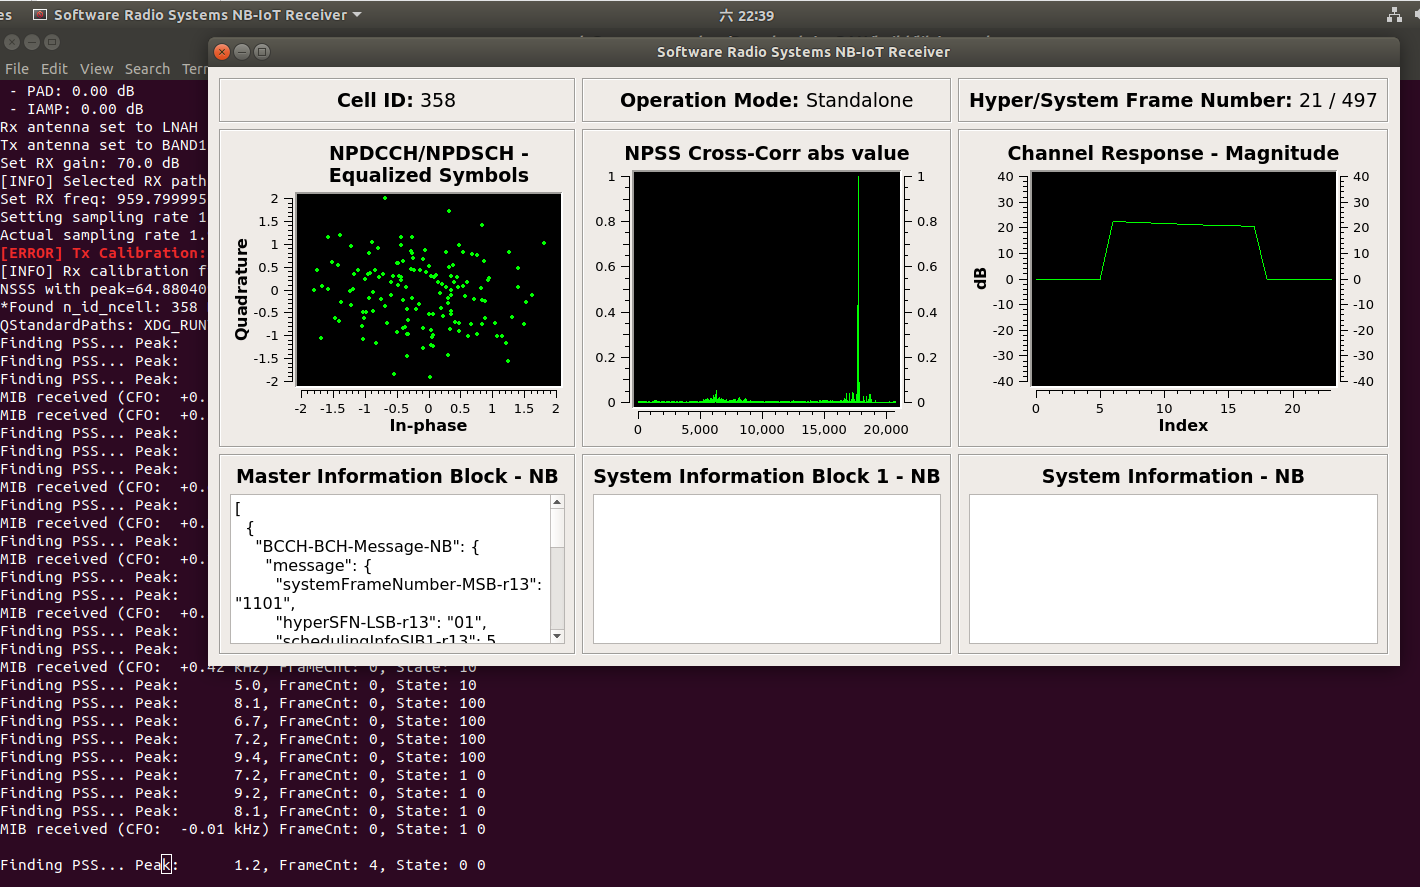Click the Channel Response - Magnitude title
The width and height of the screenshot is (1420, 887).
1173,153
